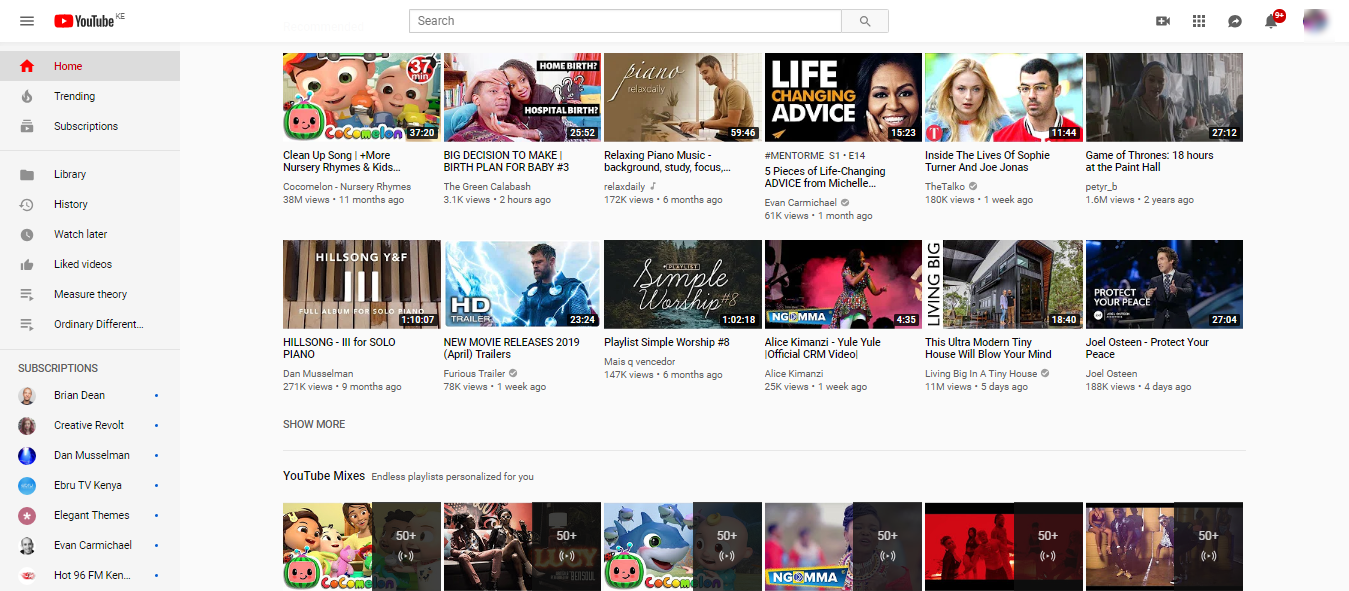Open History from the sidebar

click(x=90, y=204)
